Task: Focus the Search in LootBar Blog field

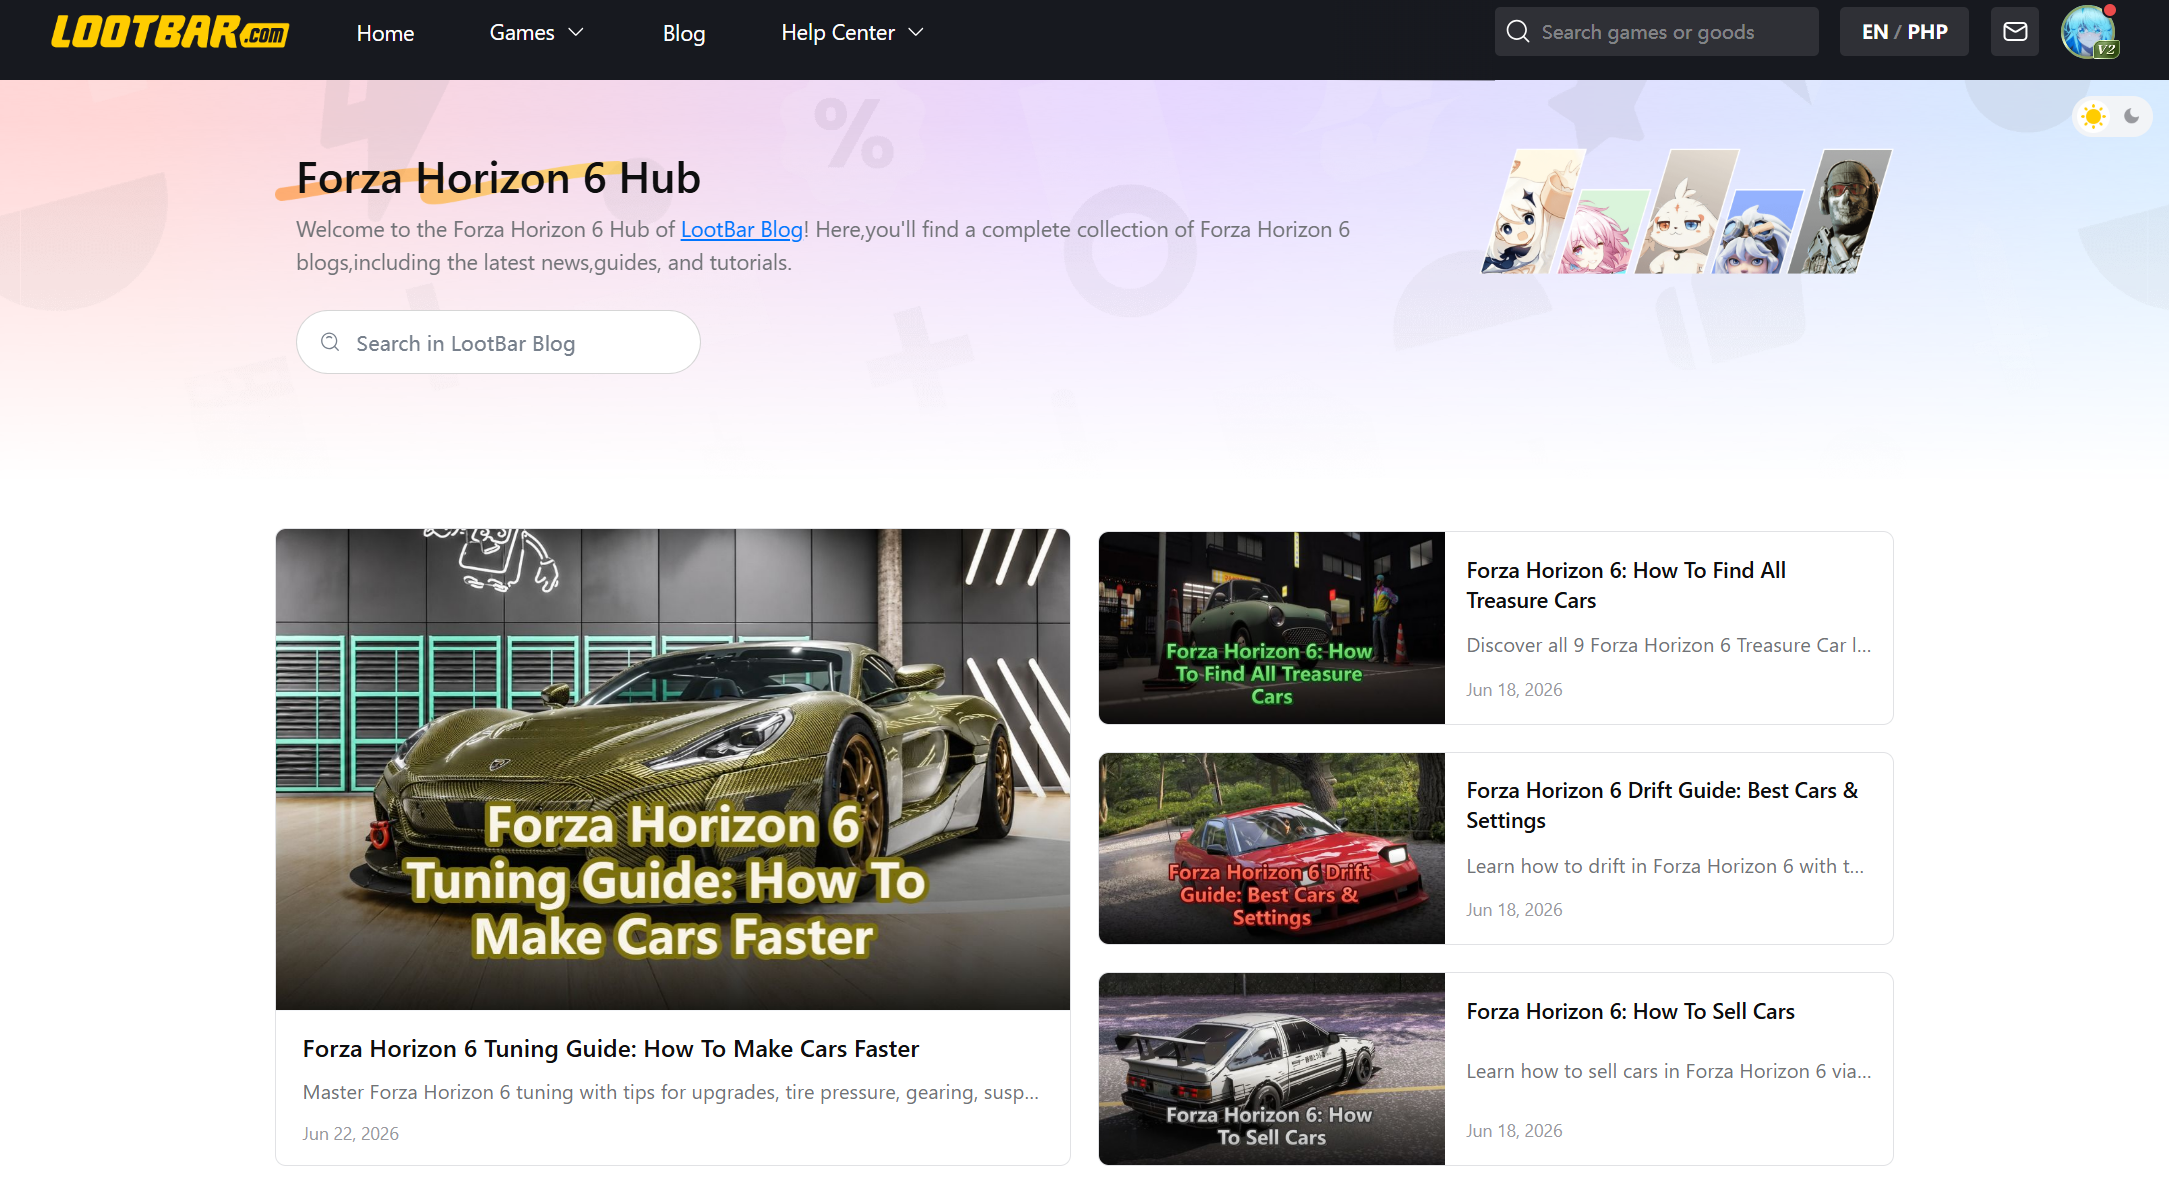Action: 498,342
